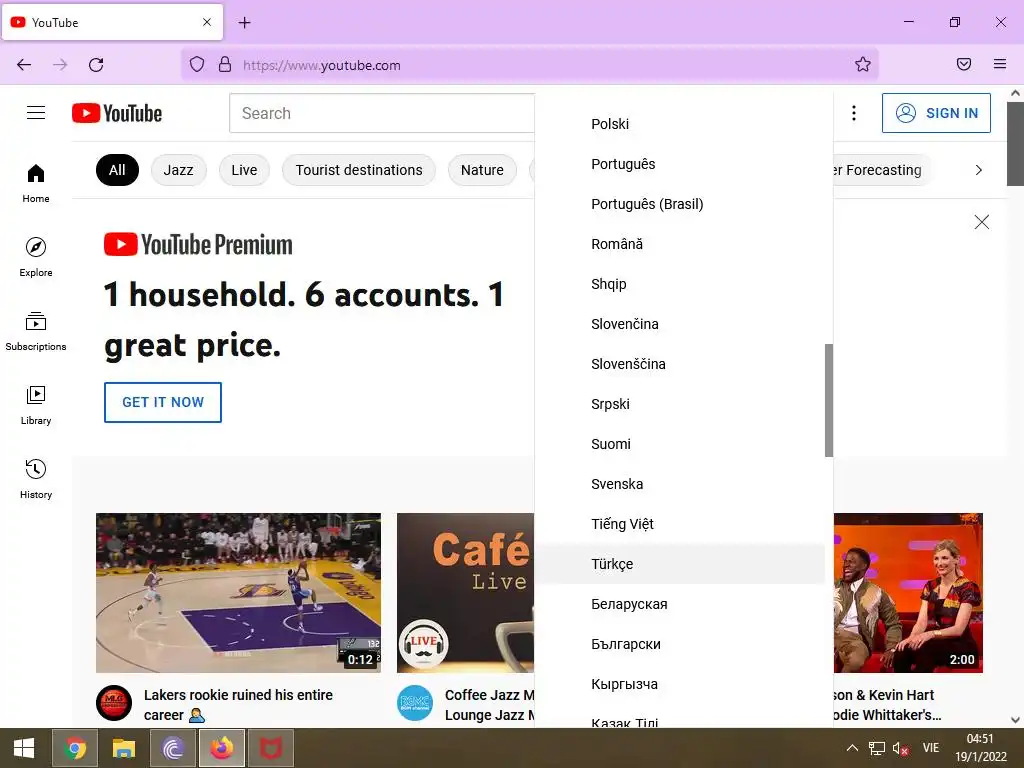Viewport: 1024px width, 768px height.
Task: Choose Português (Brasil) language
Action: click(x=680, y=204)
